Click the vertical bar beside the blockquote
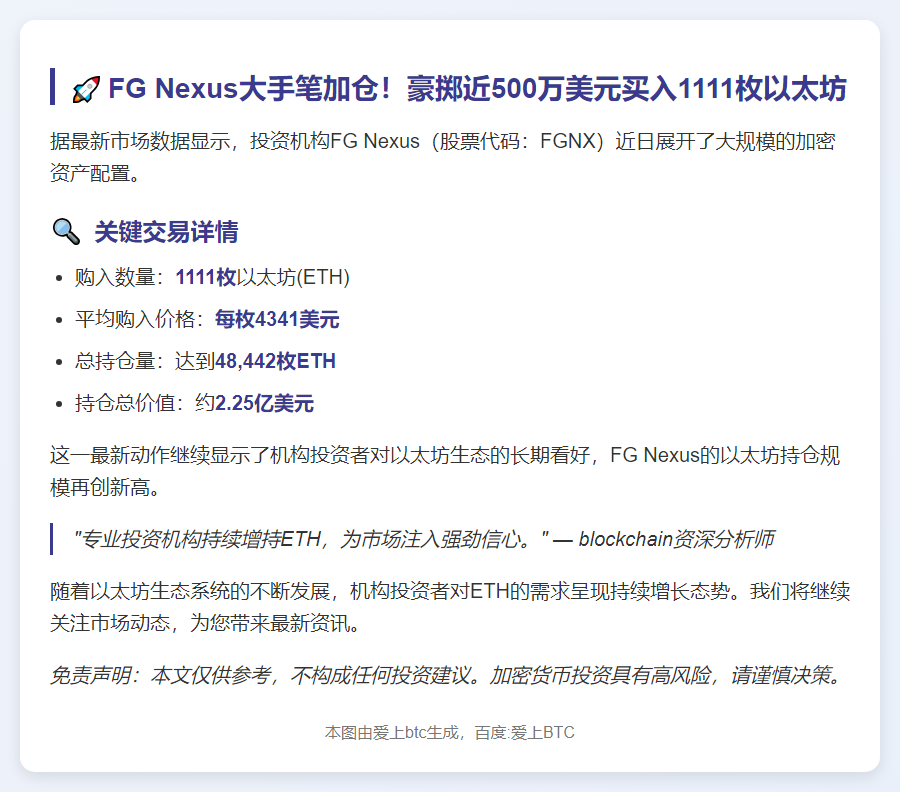 click(52, 539)
